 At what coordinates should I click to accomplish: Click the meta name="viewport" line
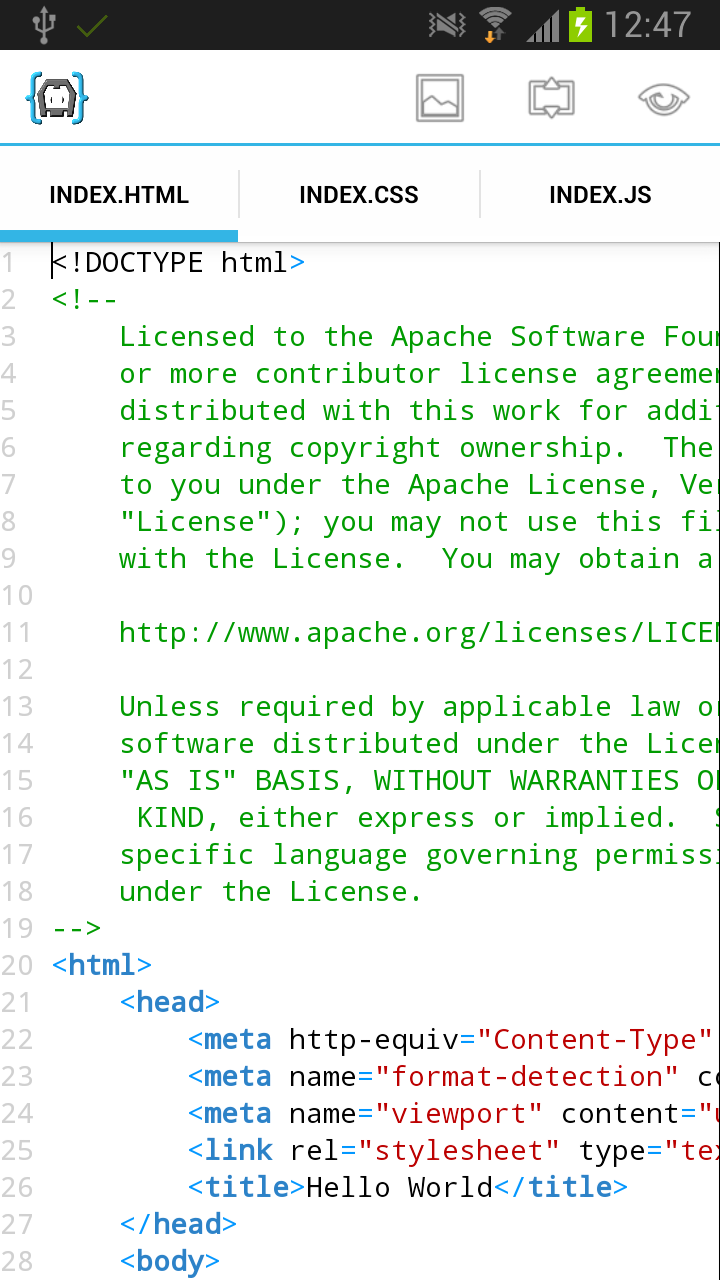coord(453,1114)
